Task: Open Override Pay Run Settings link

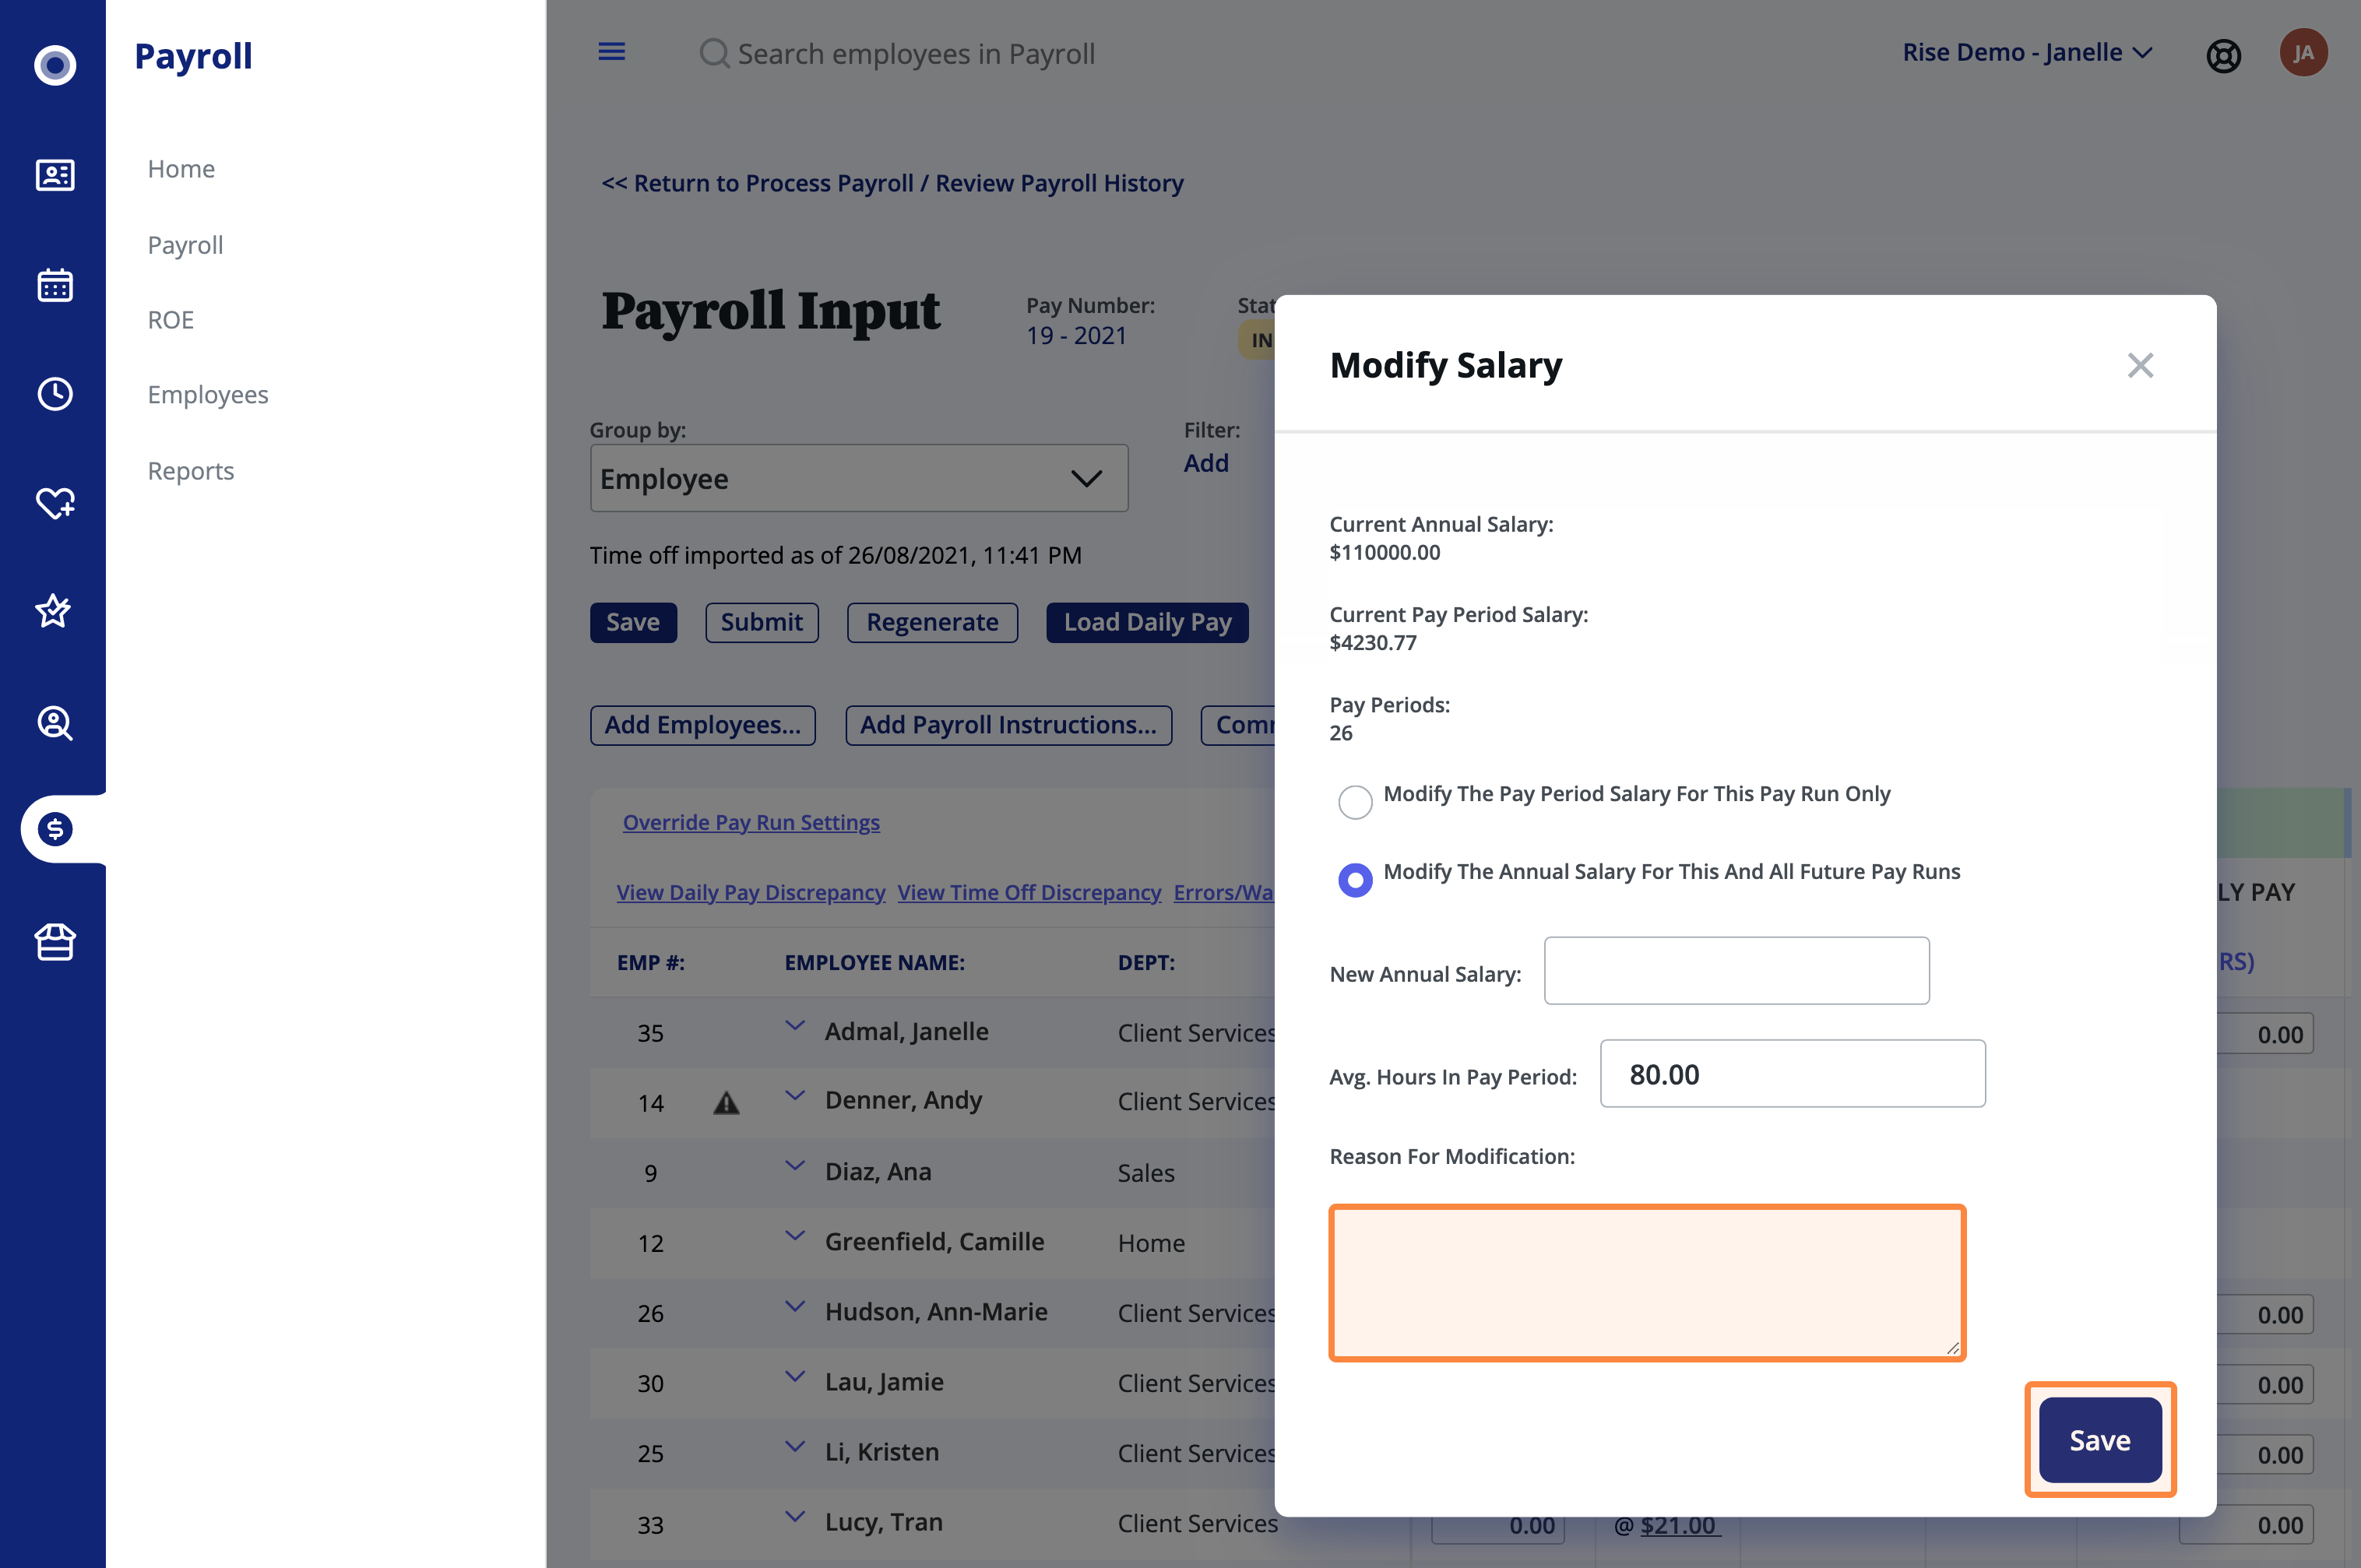Action: point(751,822)
